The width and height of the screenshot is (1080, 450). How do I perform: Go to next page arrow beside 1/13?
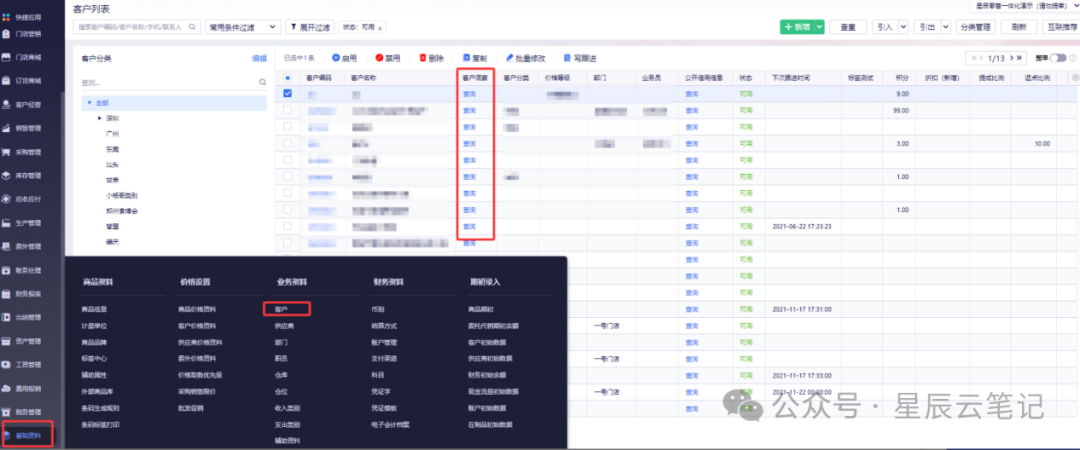(x=1012, y=59)
